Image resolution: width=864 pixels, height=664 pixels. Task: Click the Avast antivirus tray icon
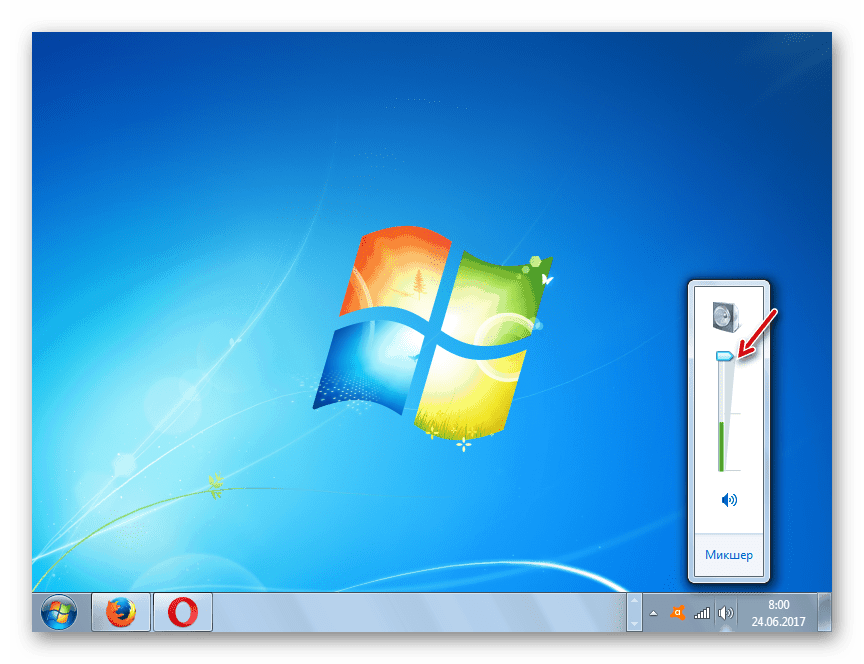(x=678, y=613)
